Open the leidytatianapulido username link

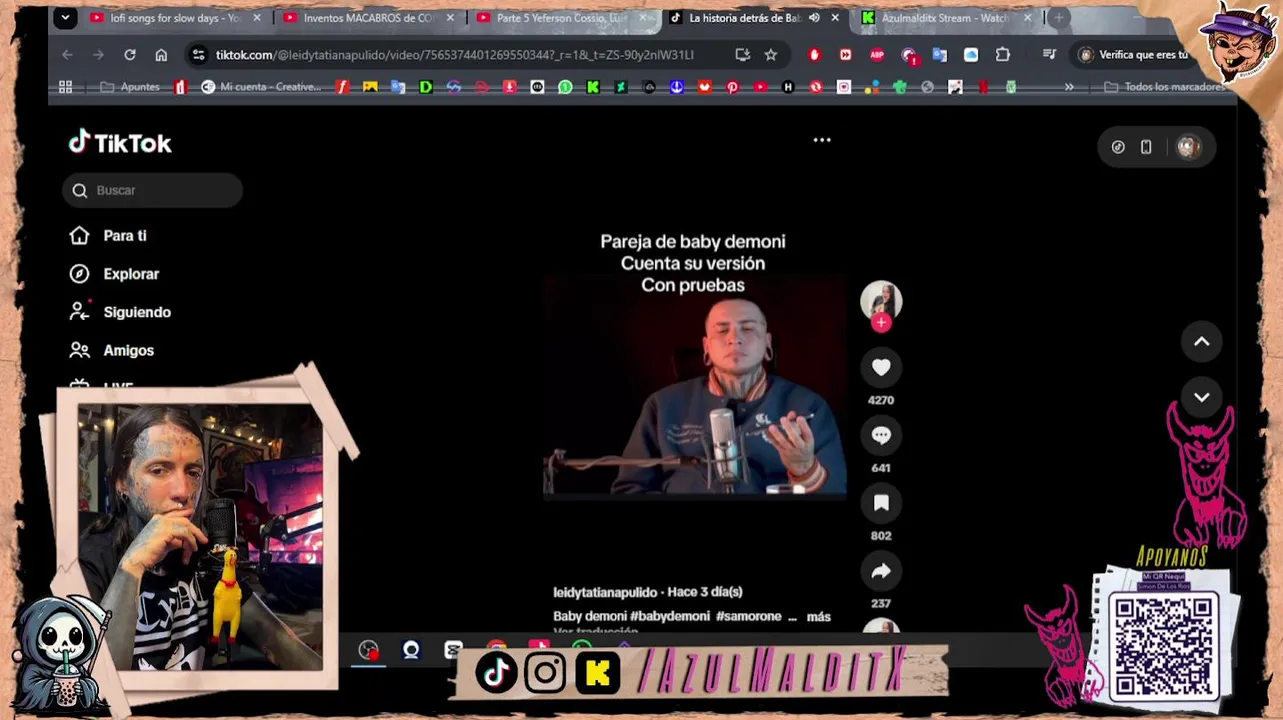pyautogui.click(x=605, y=592)
